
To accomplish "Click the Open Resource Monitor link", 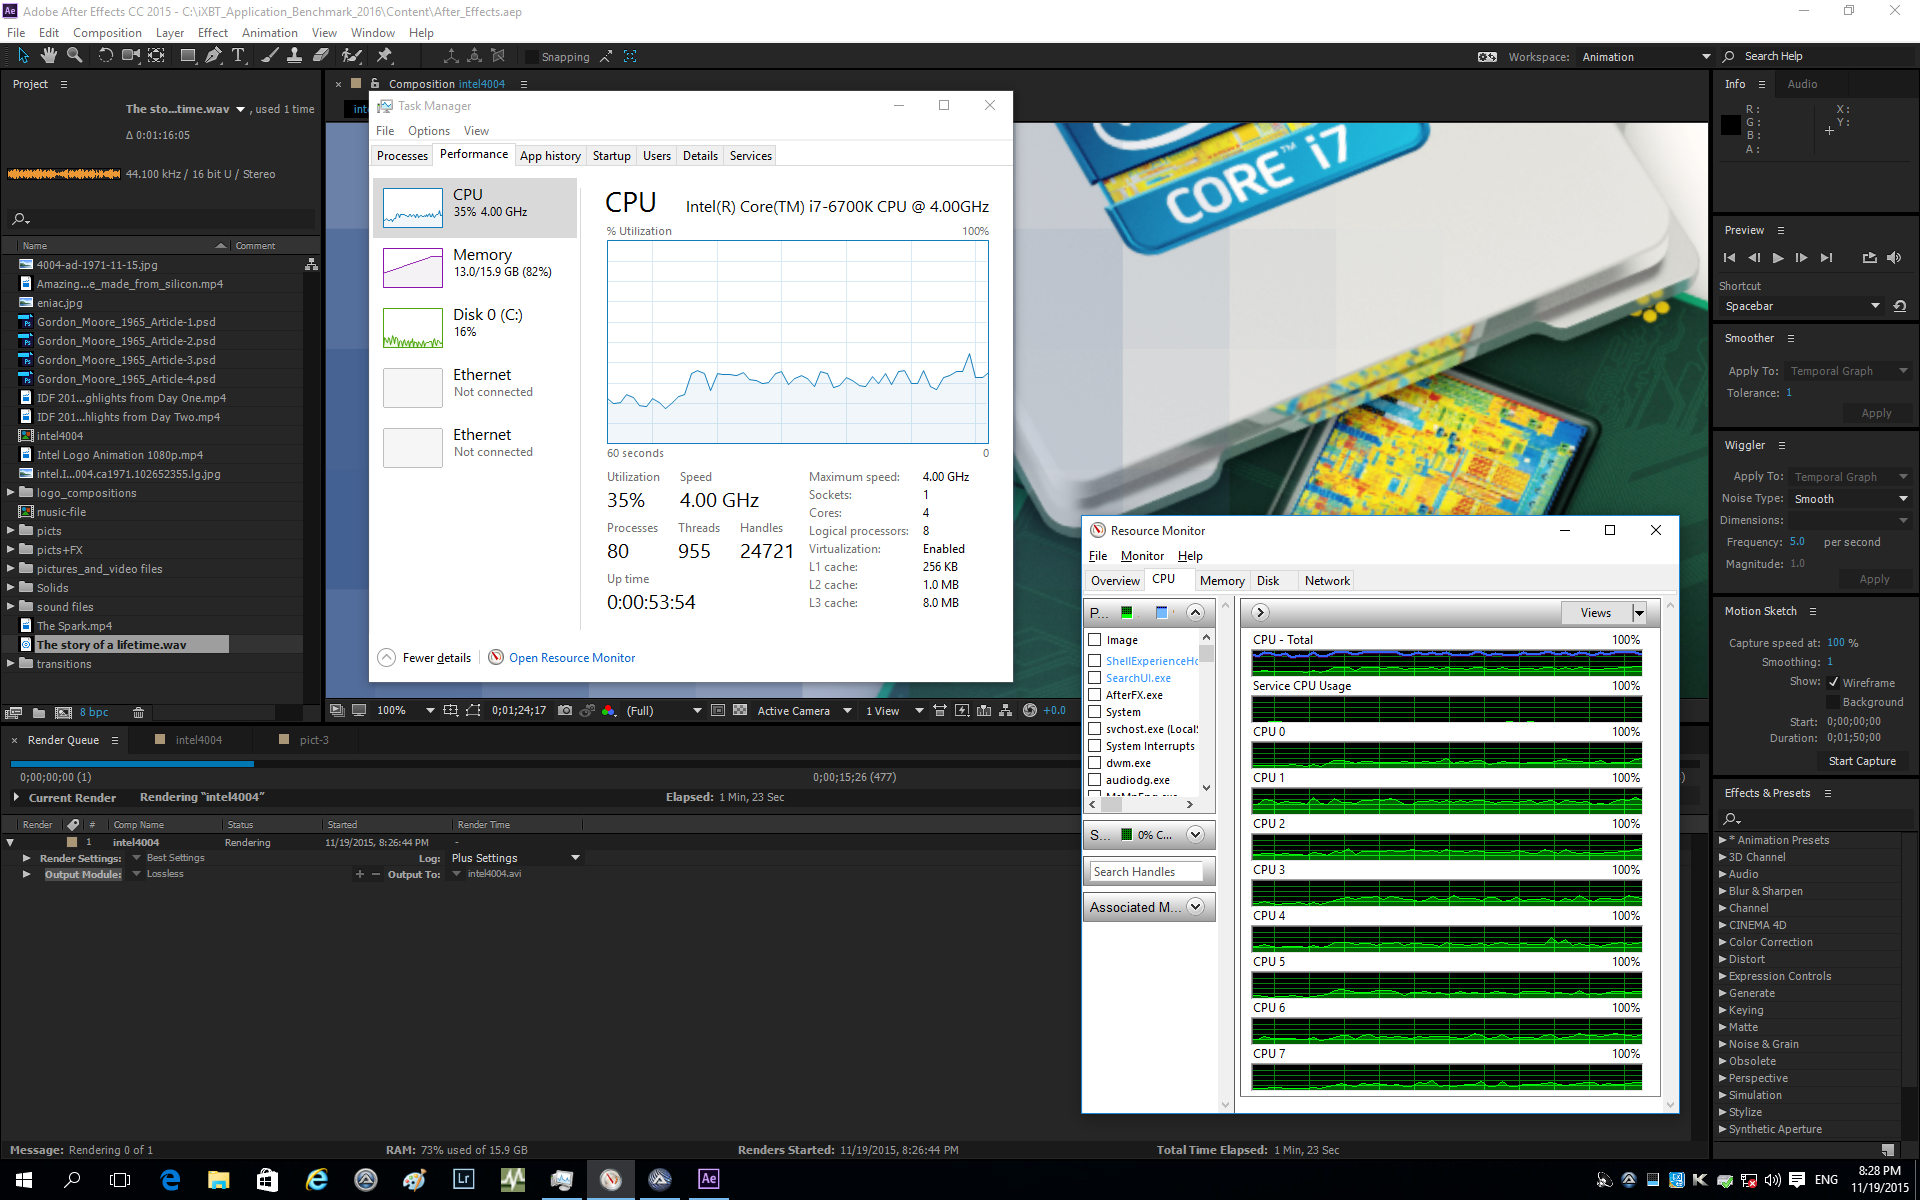I will pyautogui.click(x=571, y=658).
